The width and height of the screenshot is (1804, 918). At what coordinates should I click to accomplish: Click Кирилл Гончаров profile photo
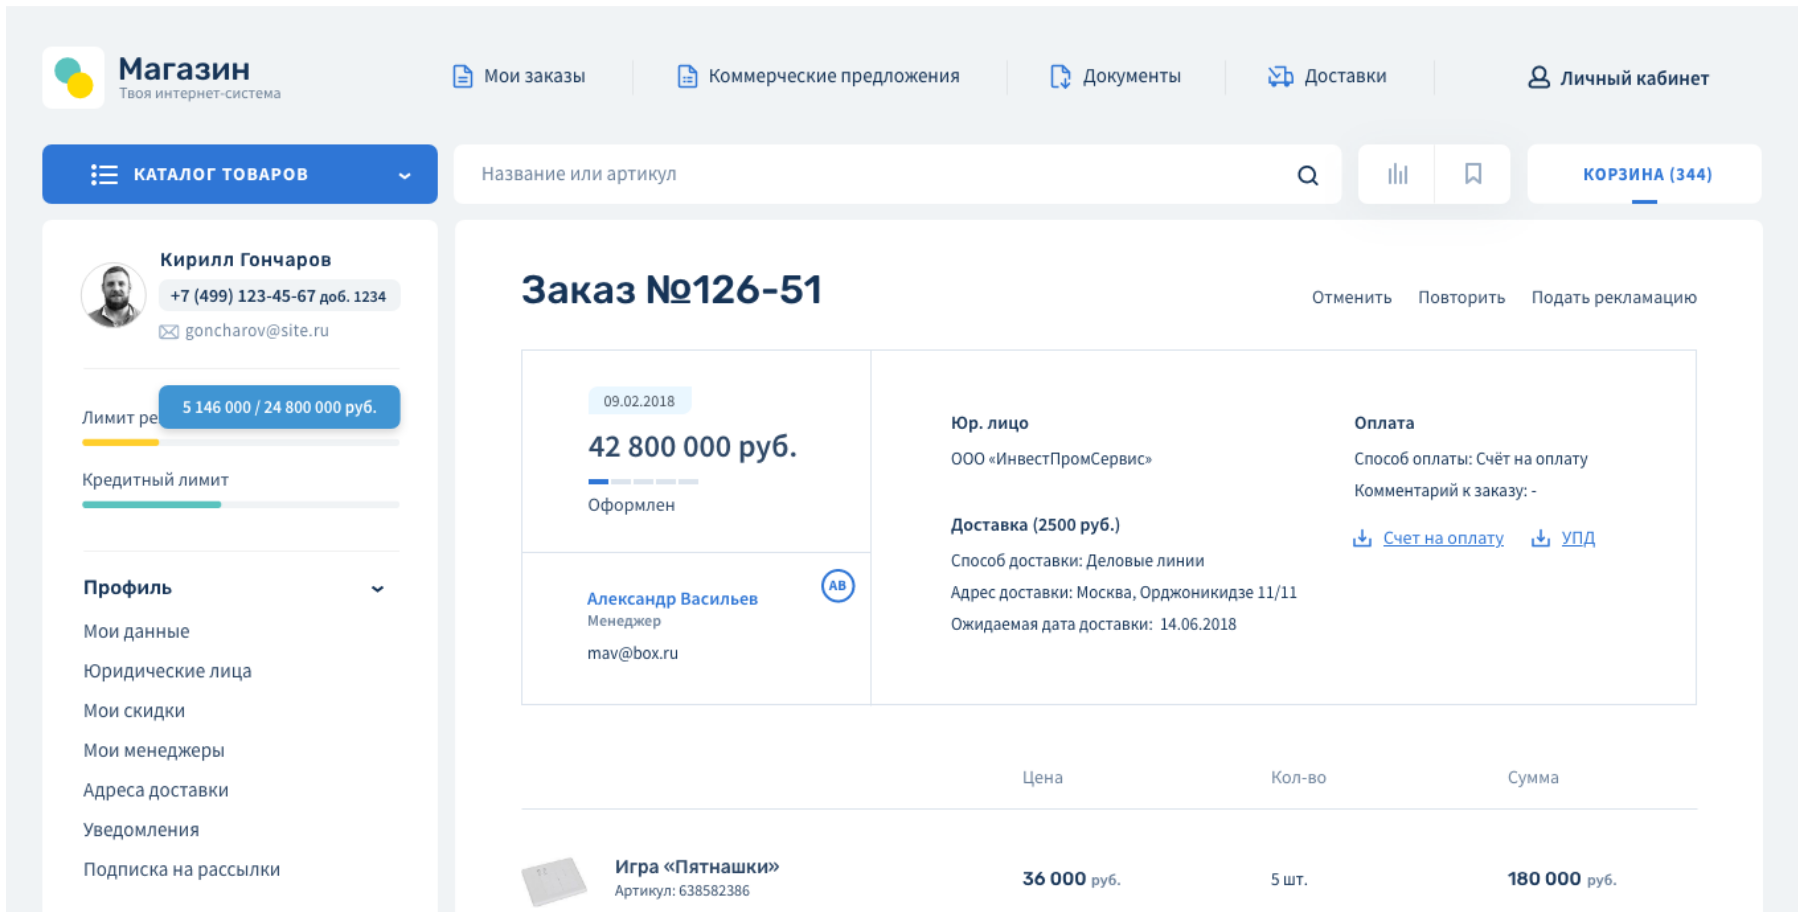coord(113,296)
